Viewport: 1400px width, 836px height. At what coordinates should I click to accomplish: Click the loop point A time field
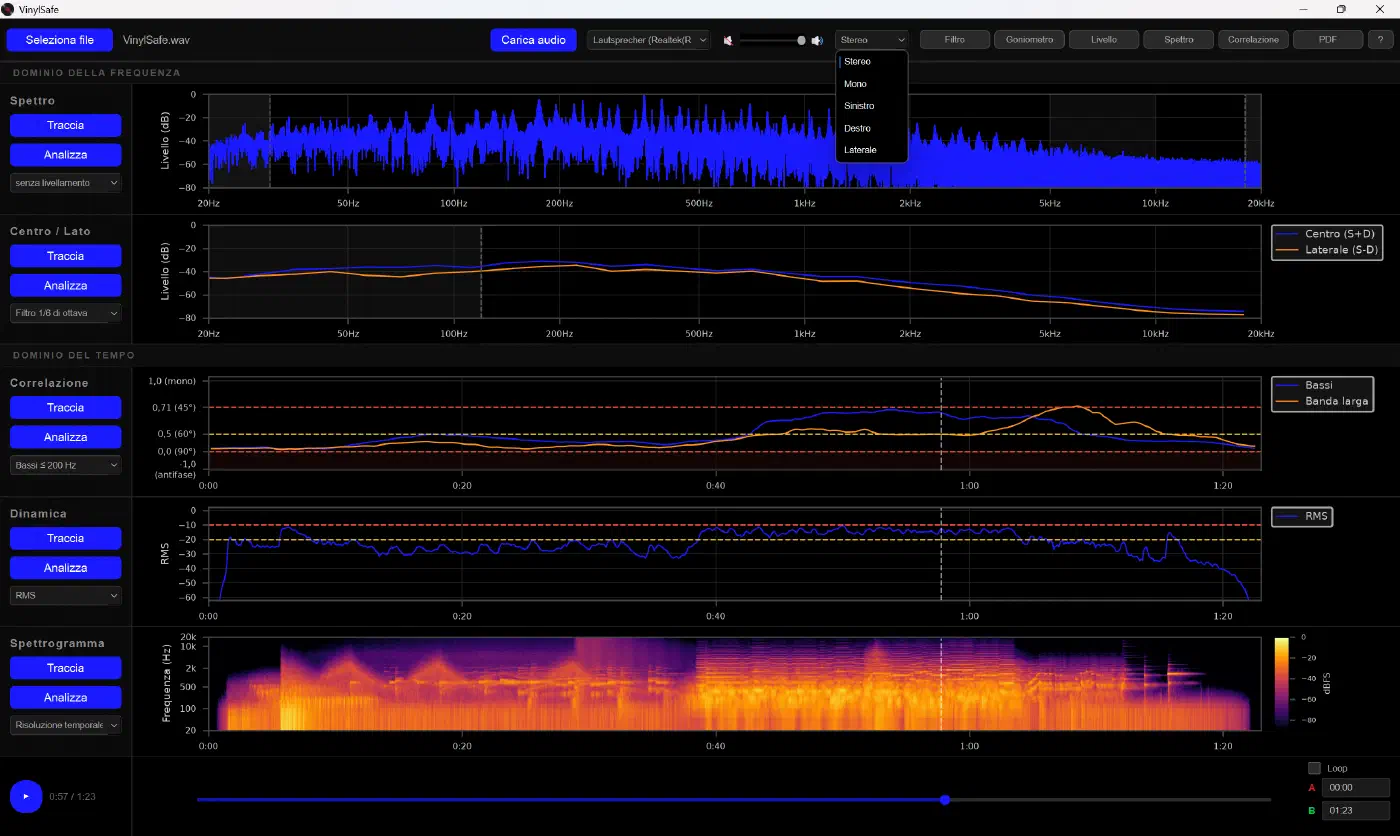[x=1356, y=788]
